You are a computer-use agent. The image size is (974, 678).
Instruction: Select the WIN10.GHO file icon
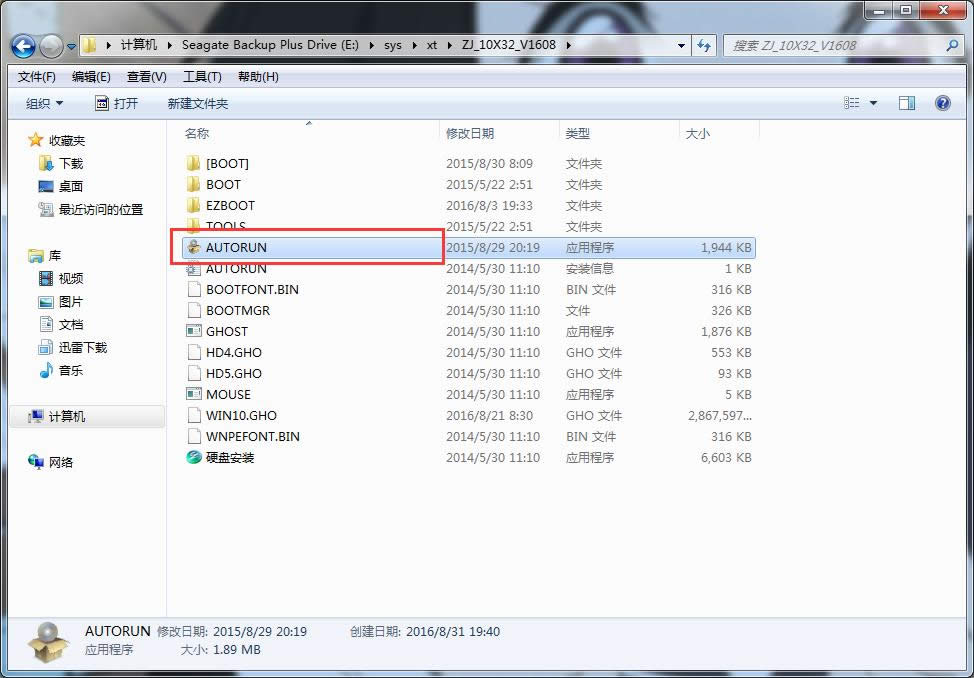[194, 415]
